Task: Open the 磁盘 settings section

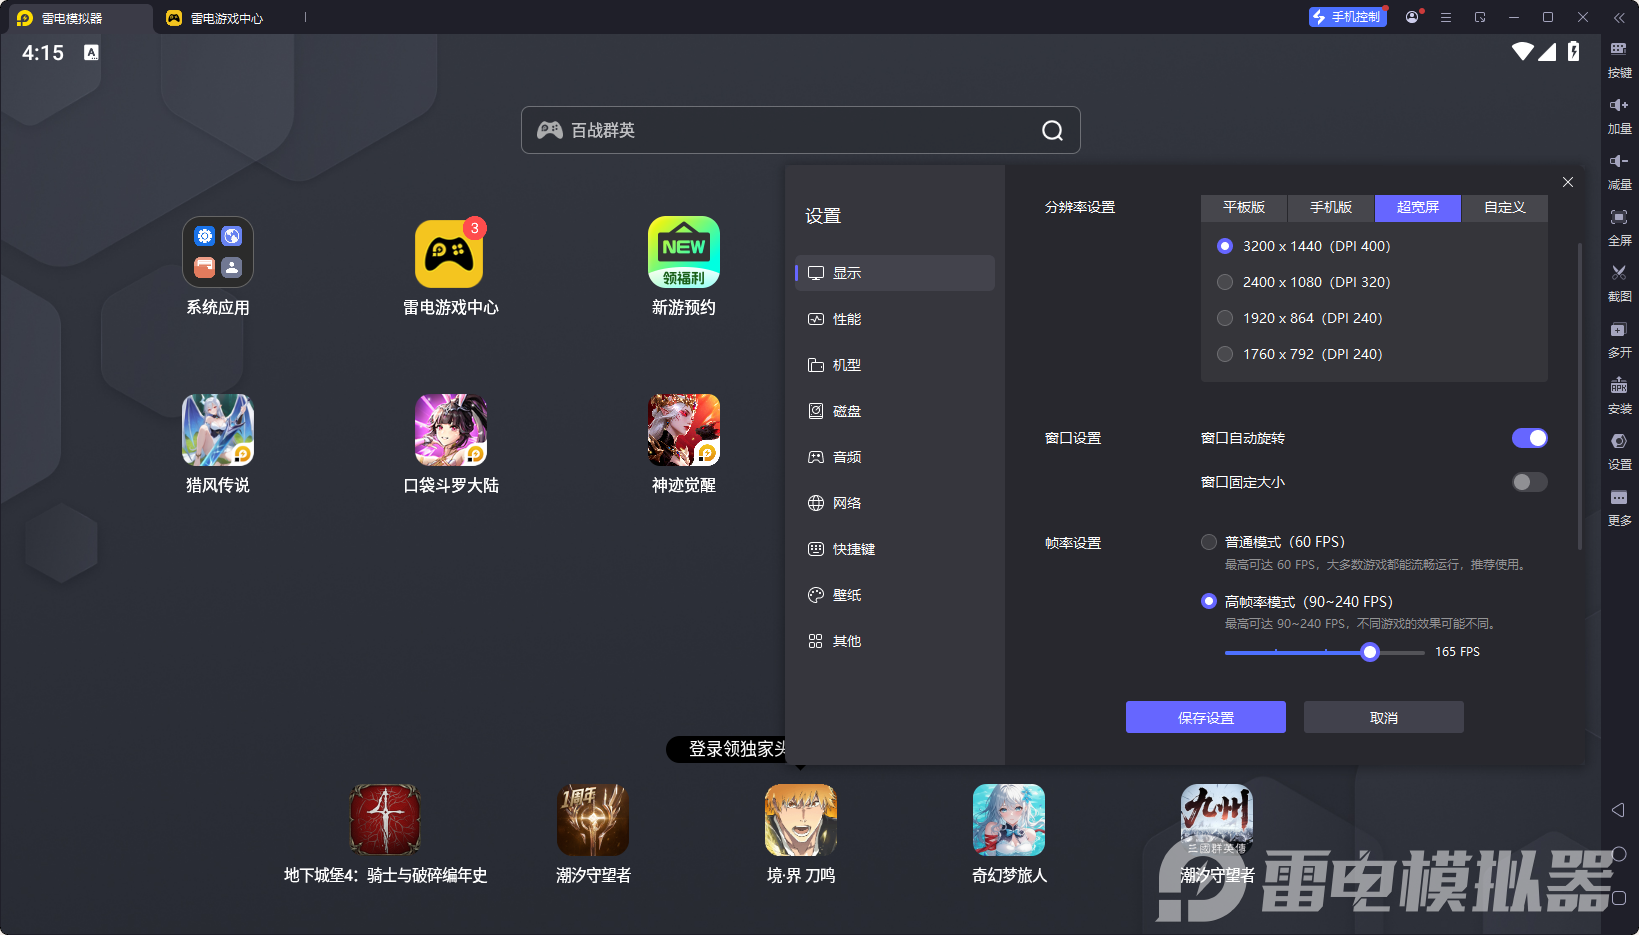Action: [x=895, y=411]
